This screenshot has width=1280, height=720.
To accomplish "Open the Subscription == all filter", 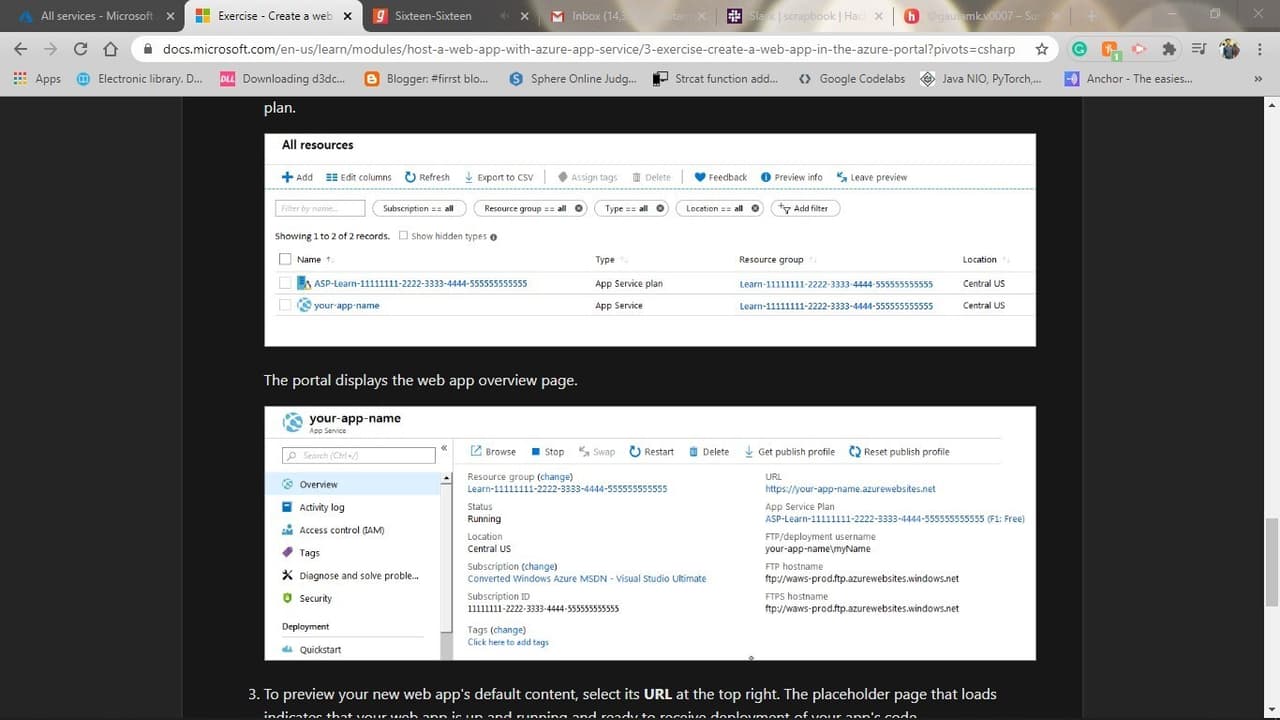I will click(418, 208).
